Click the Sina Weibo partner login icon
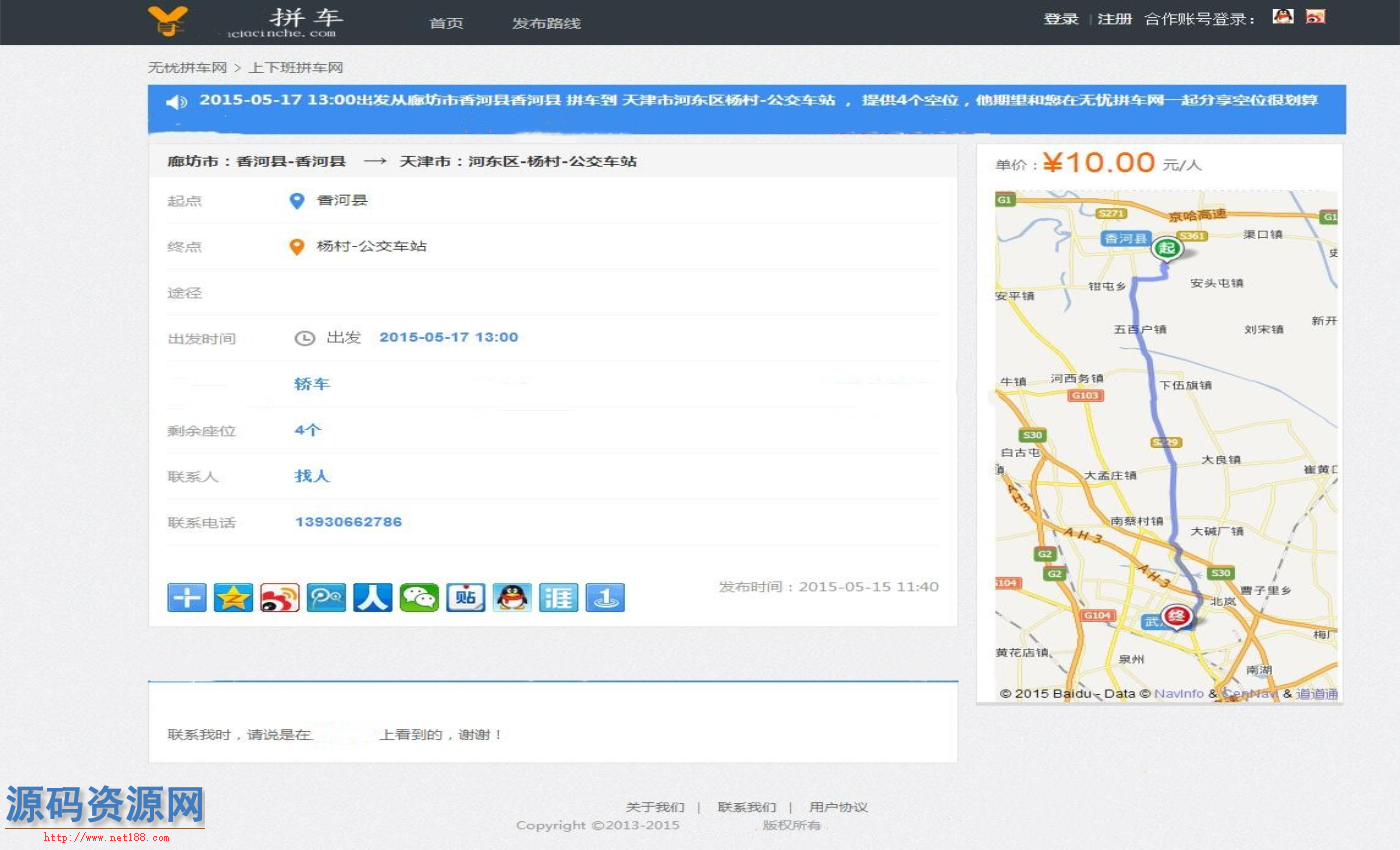 point(1315,16)
